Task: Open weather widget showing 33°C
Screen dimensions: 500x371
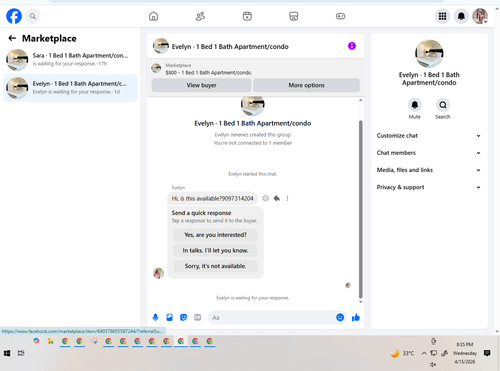Action: [402, 353]
